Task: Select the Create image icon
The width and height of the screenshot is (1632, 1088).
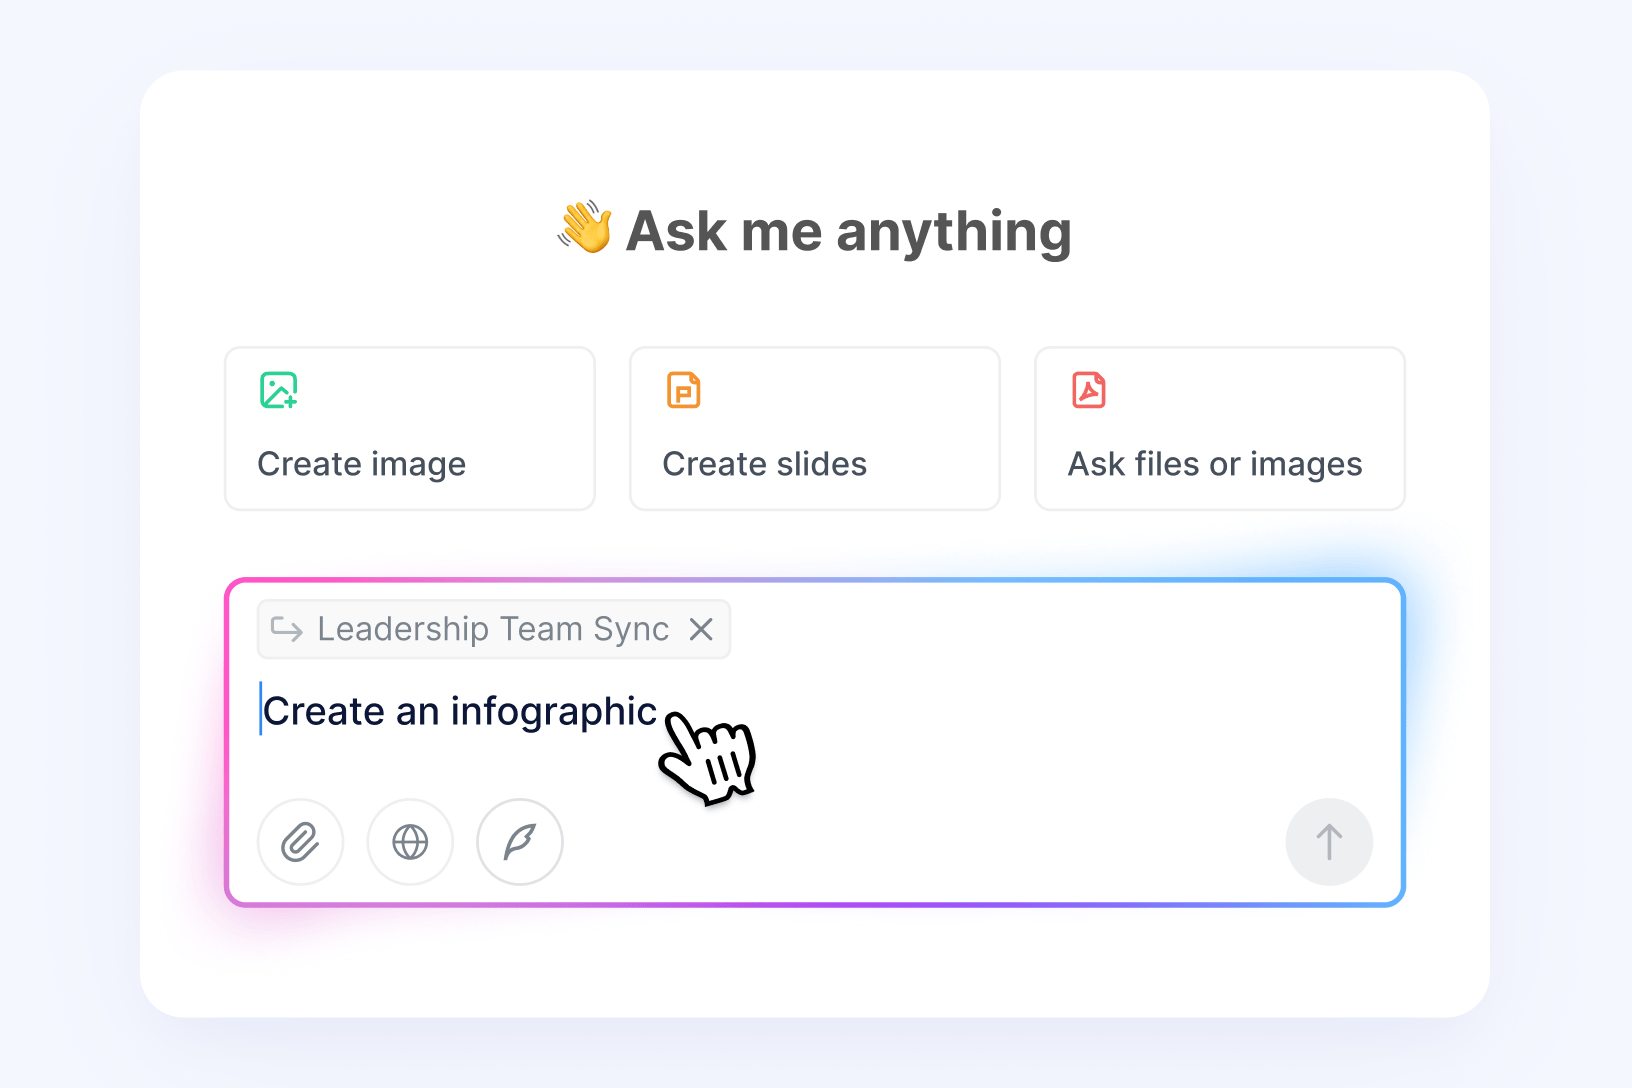Action: pyautogui.click(x=279, y=390)
